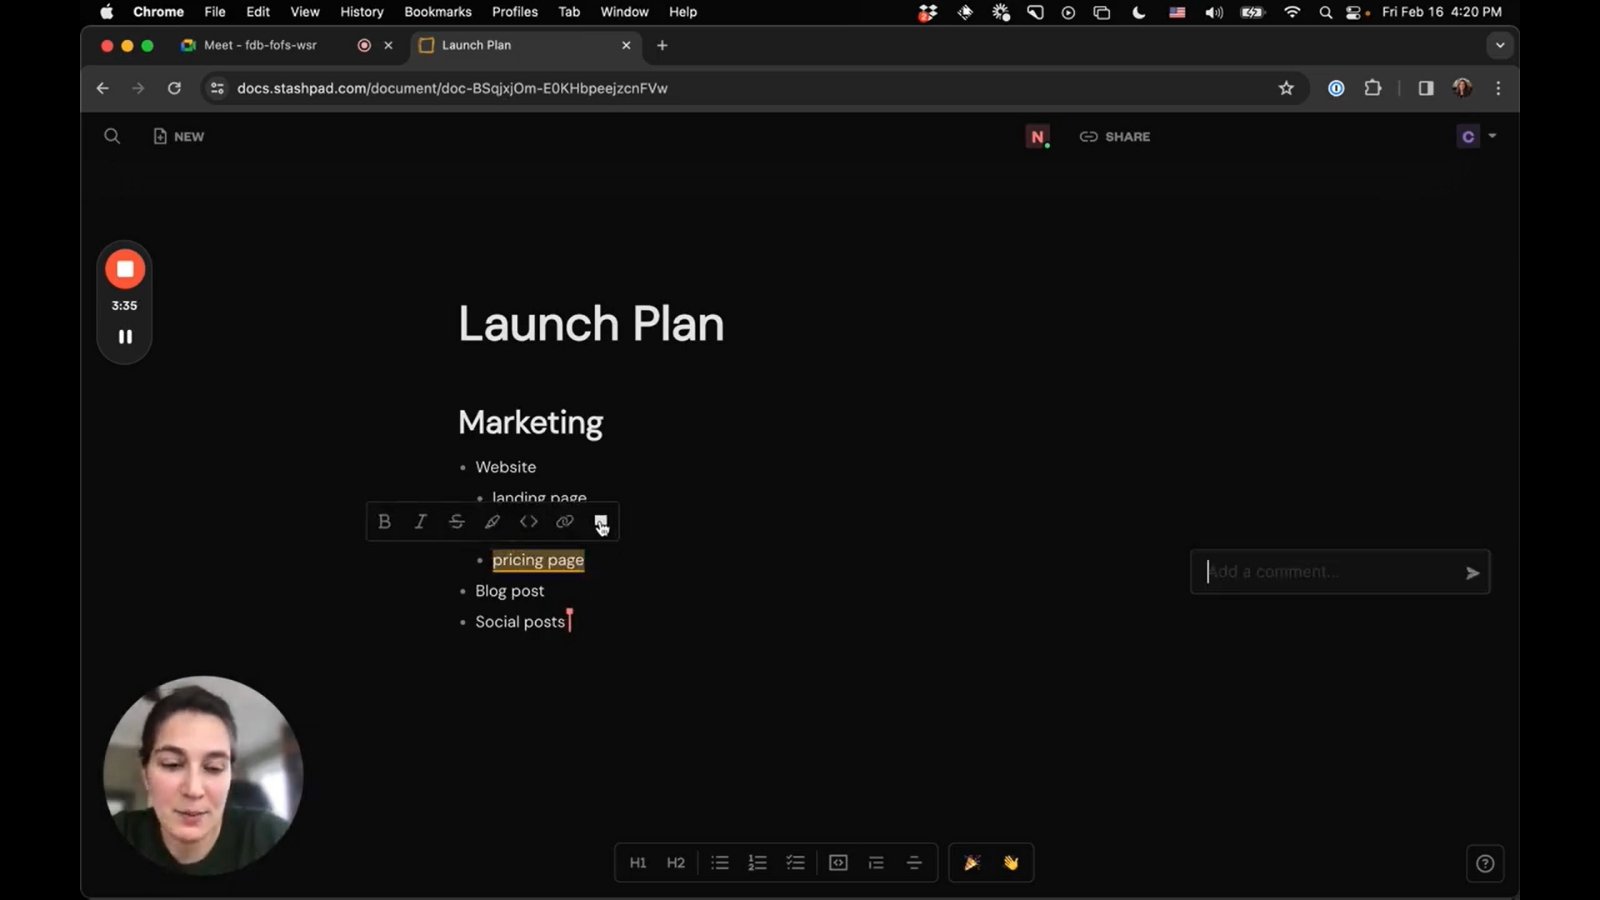Create a NEW document
Viewport: 1600px width, 900px height.
point(178,137)
